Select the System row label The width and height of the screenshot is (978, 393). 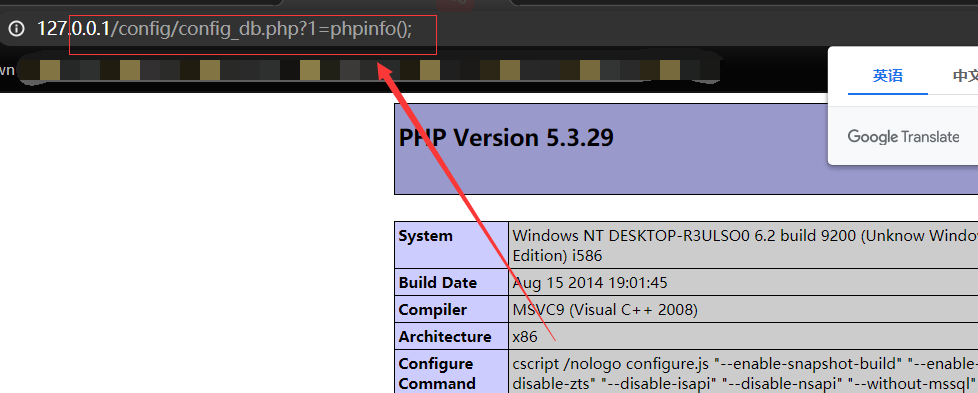(x=425, y=236)
